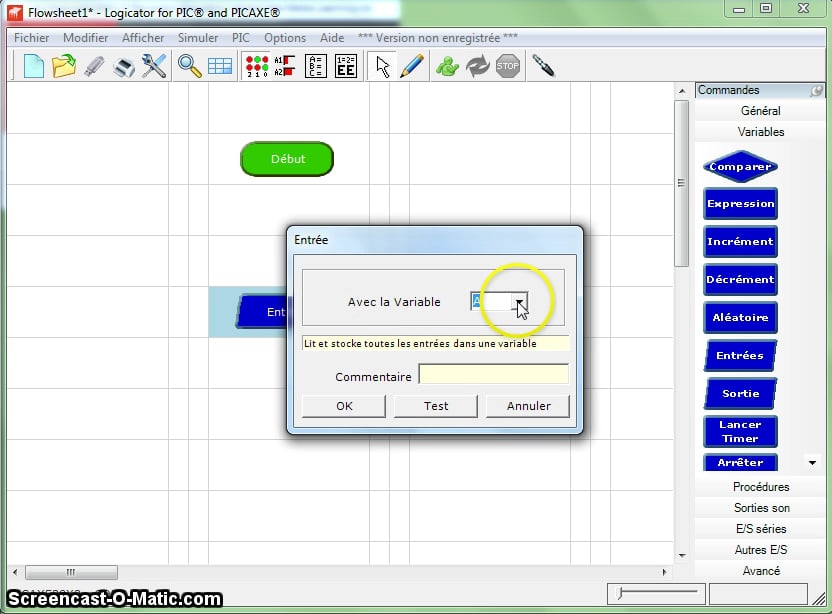Open the Simuler menu

pos(198,38)
